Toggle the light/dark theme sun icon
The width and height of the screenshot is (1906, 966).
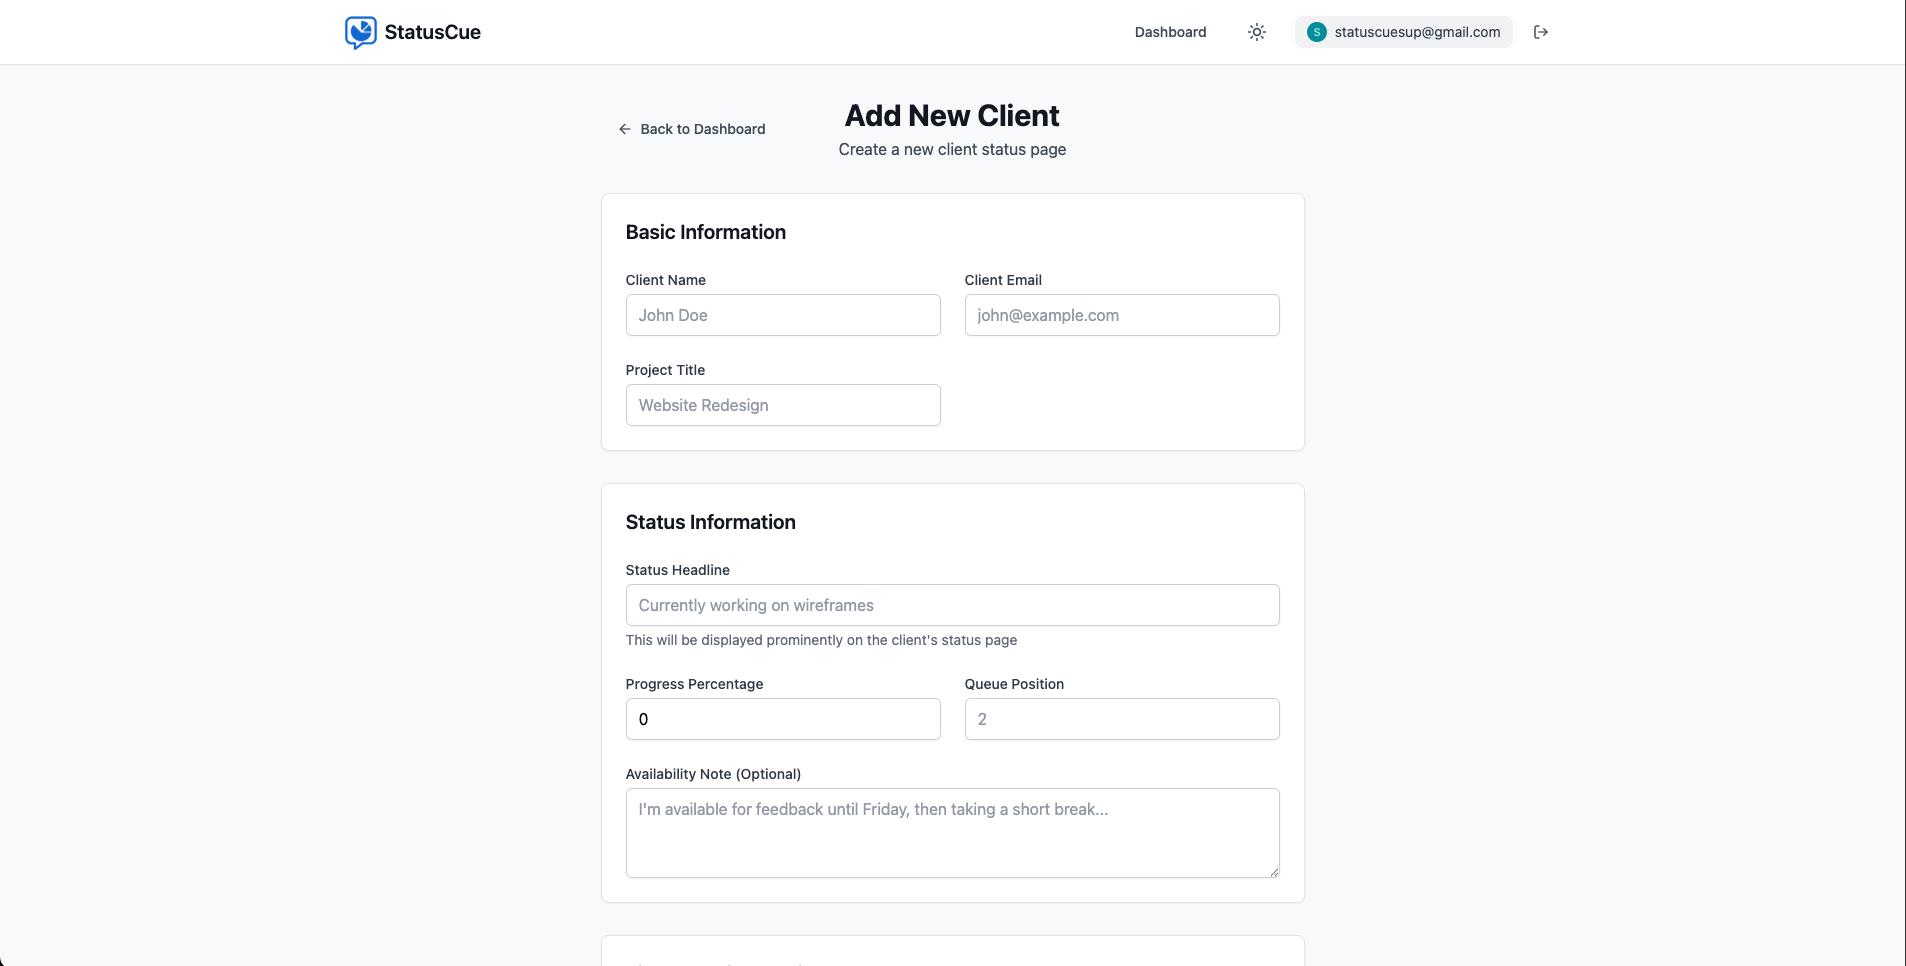coord(1257,32)
